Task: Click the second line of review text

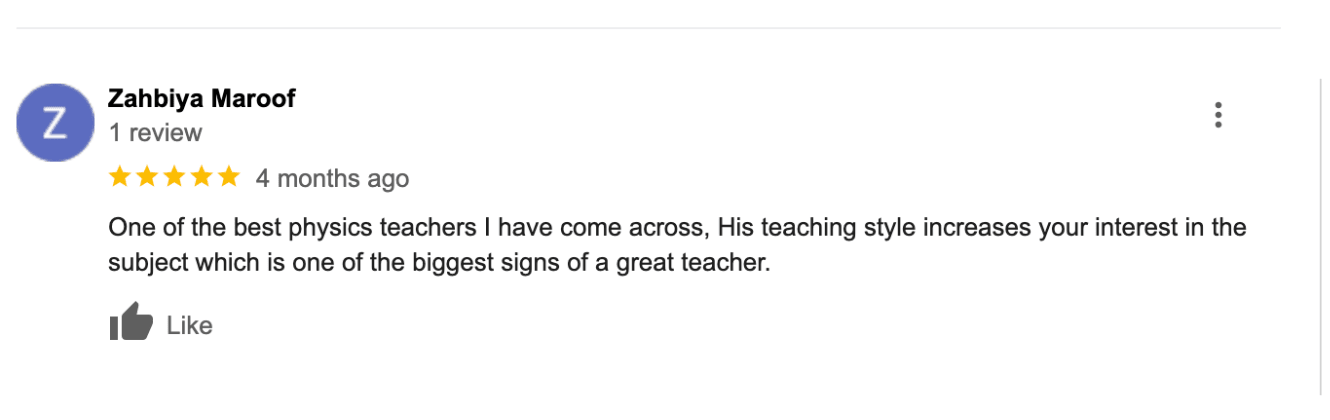Action: click(440, 263)
